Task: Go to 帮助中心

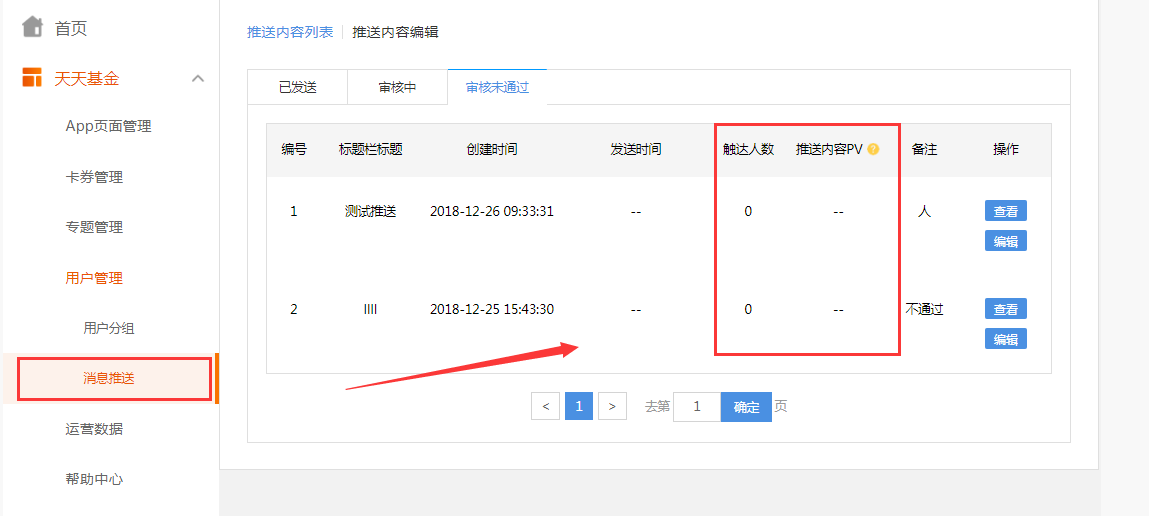Action: (x=94, y=480)
